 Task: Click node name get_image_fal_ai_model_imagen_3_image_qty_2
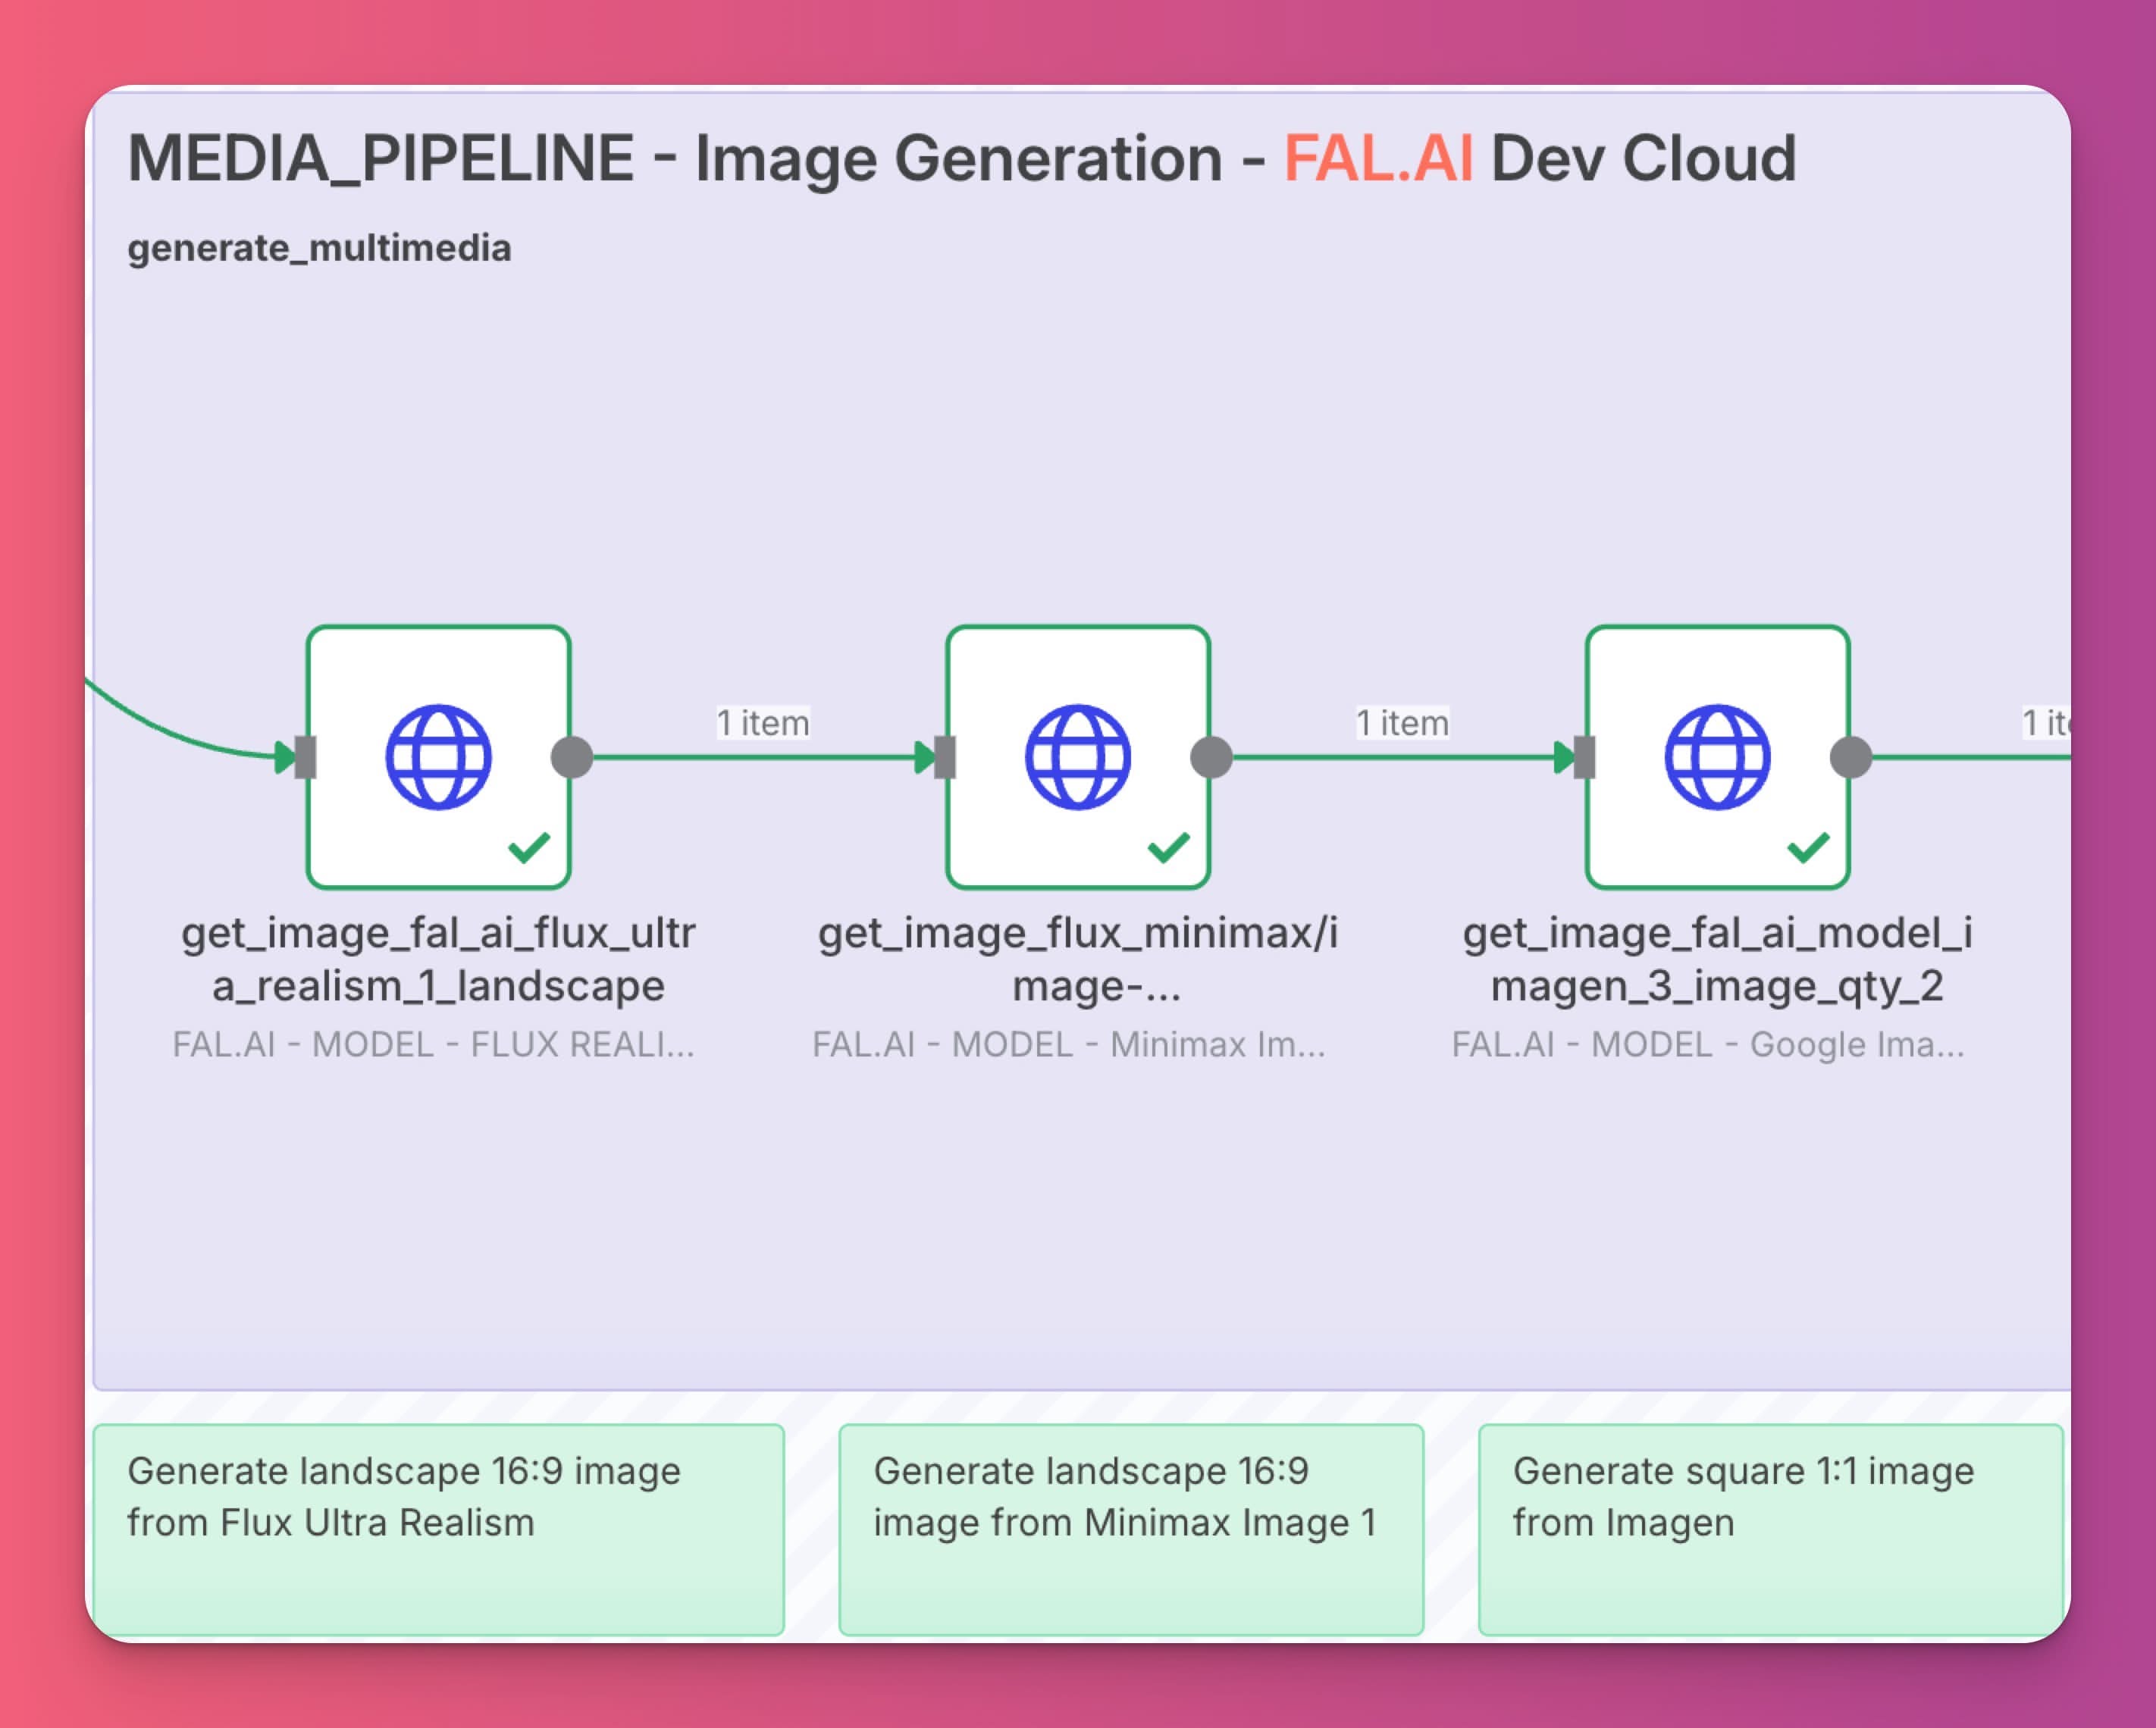tap(1717, 959)
